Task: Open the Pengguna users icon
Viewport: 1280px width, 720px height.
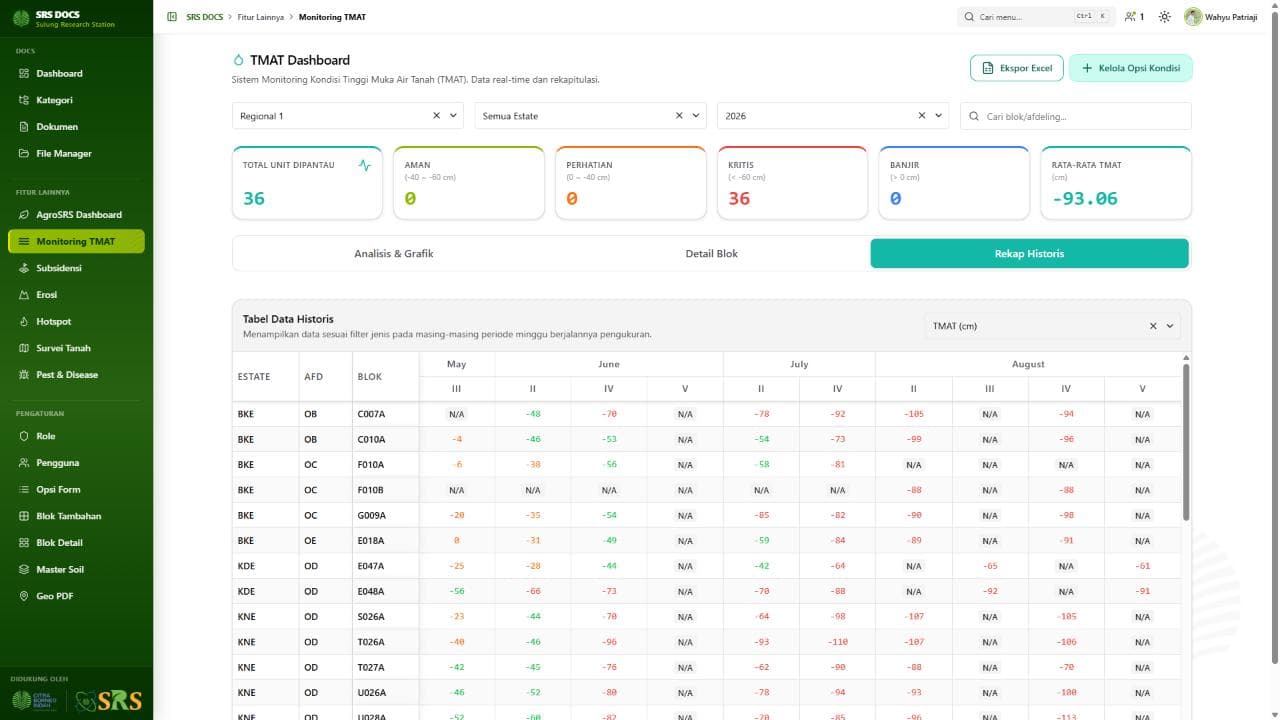Action: pos(24,463)
